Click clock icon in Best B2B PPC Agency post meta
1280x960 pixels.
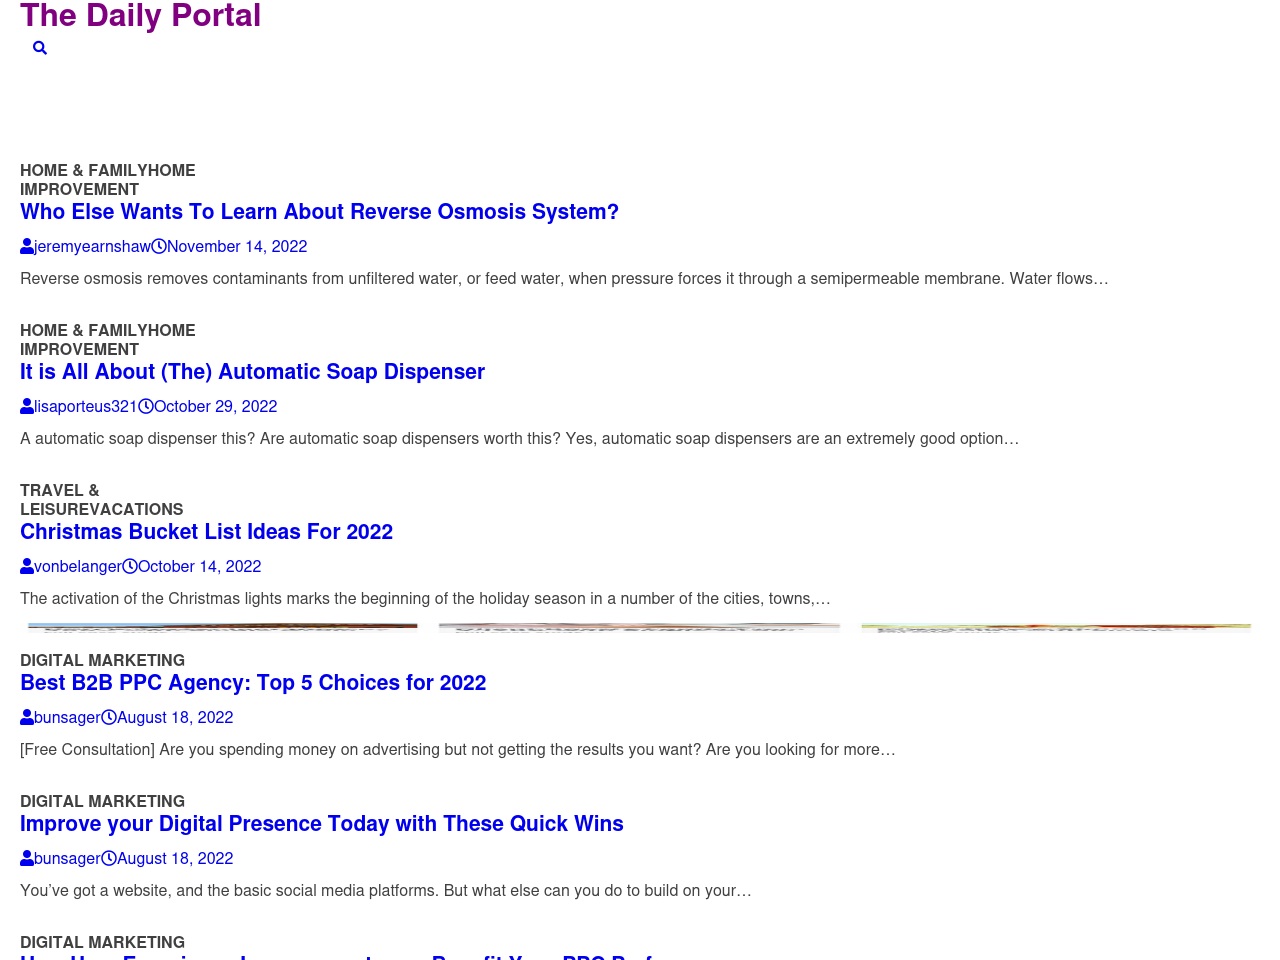tap(109, 717)
